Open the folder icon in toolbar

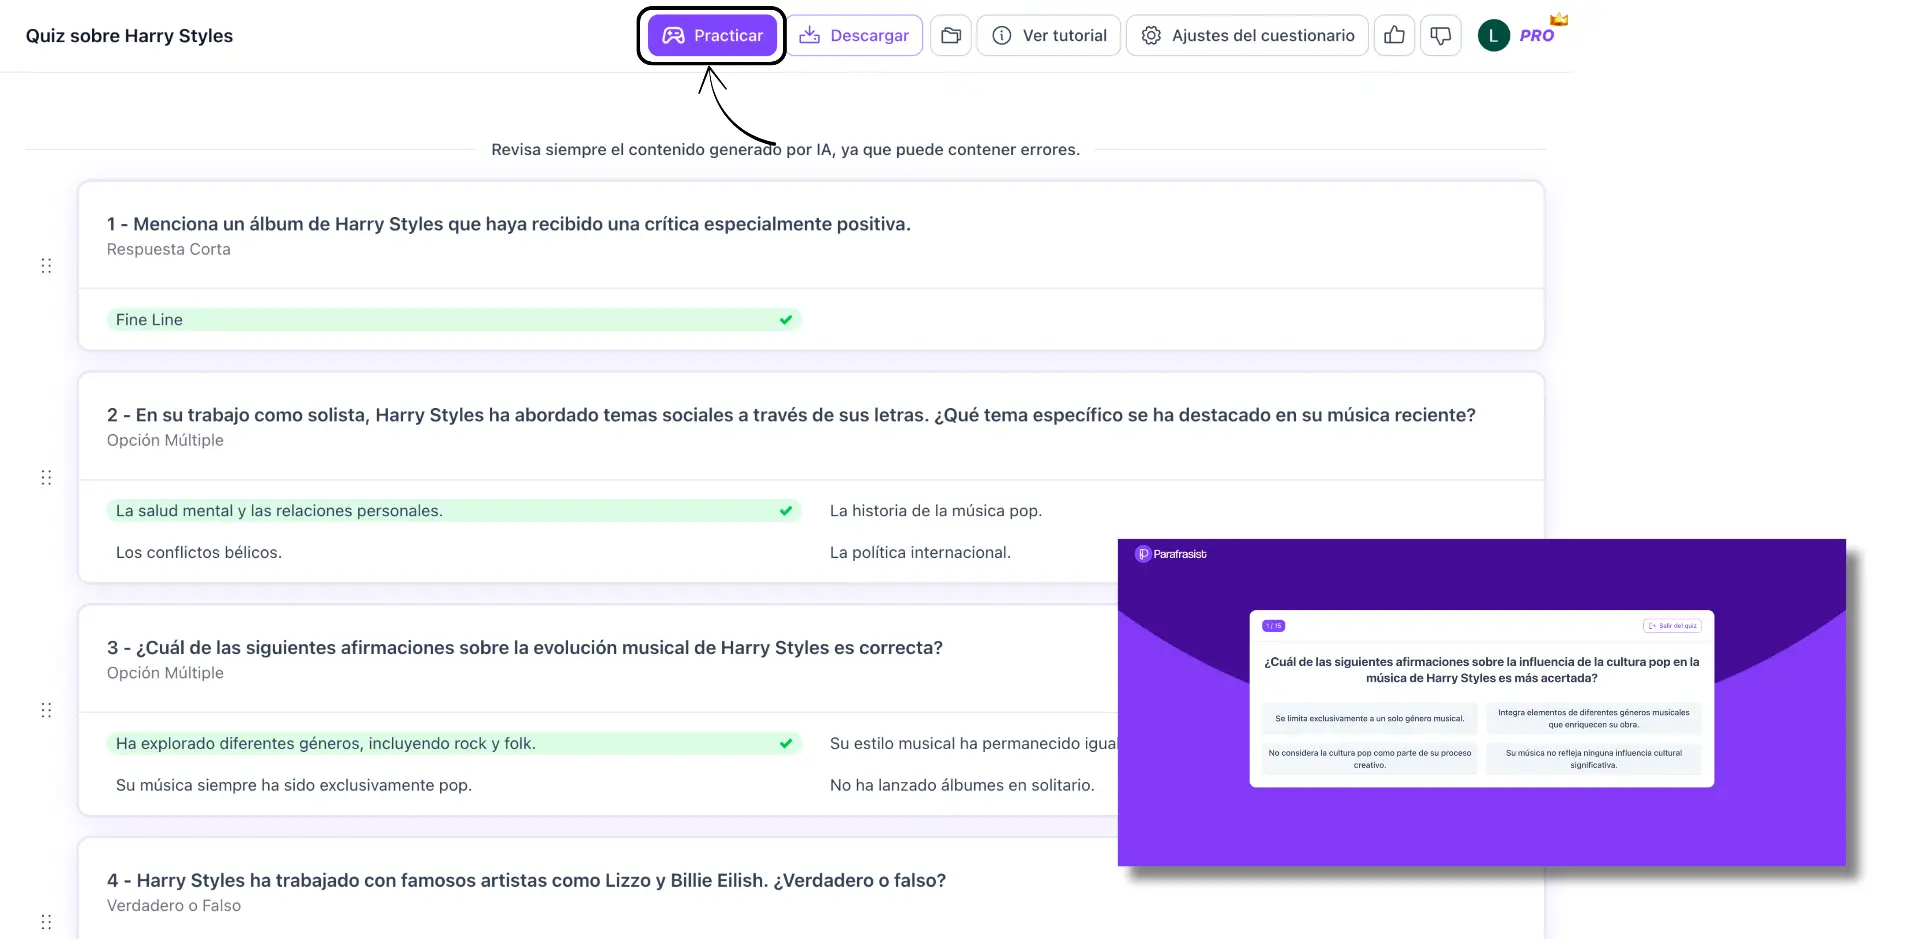click(x=951, y=36)
